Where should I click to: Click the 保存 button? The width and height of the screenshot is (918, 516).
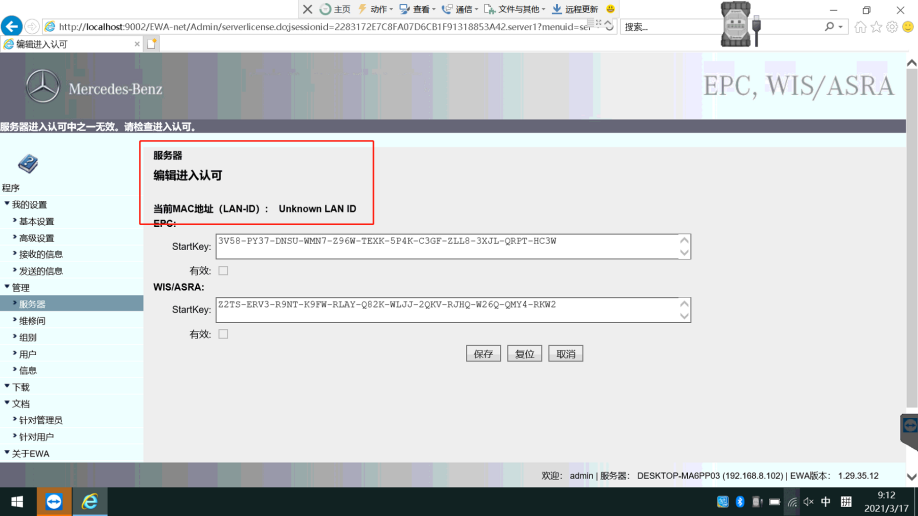(483, 354)
